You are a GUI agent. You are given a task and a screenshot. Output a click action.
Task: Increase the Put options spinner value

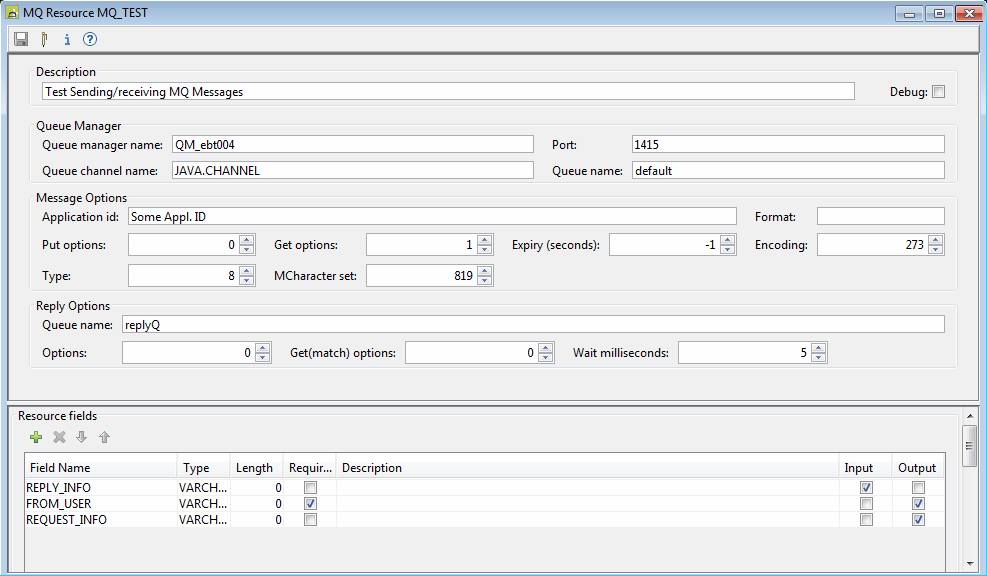click(247, 240)
